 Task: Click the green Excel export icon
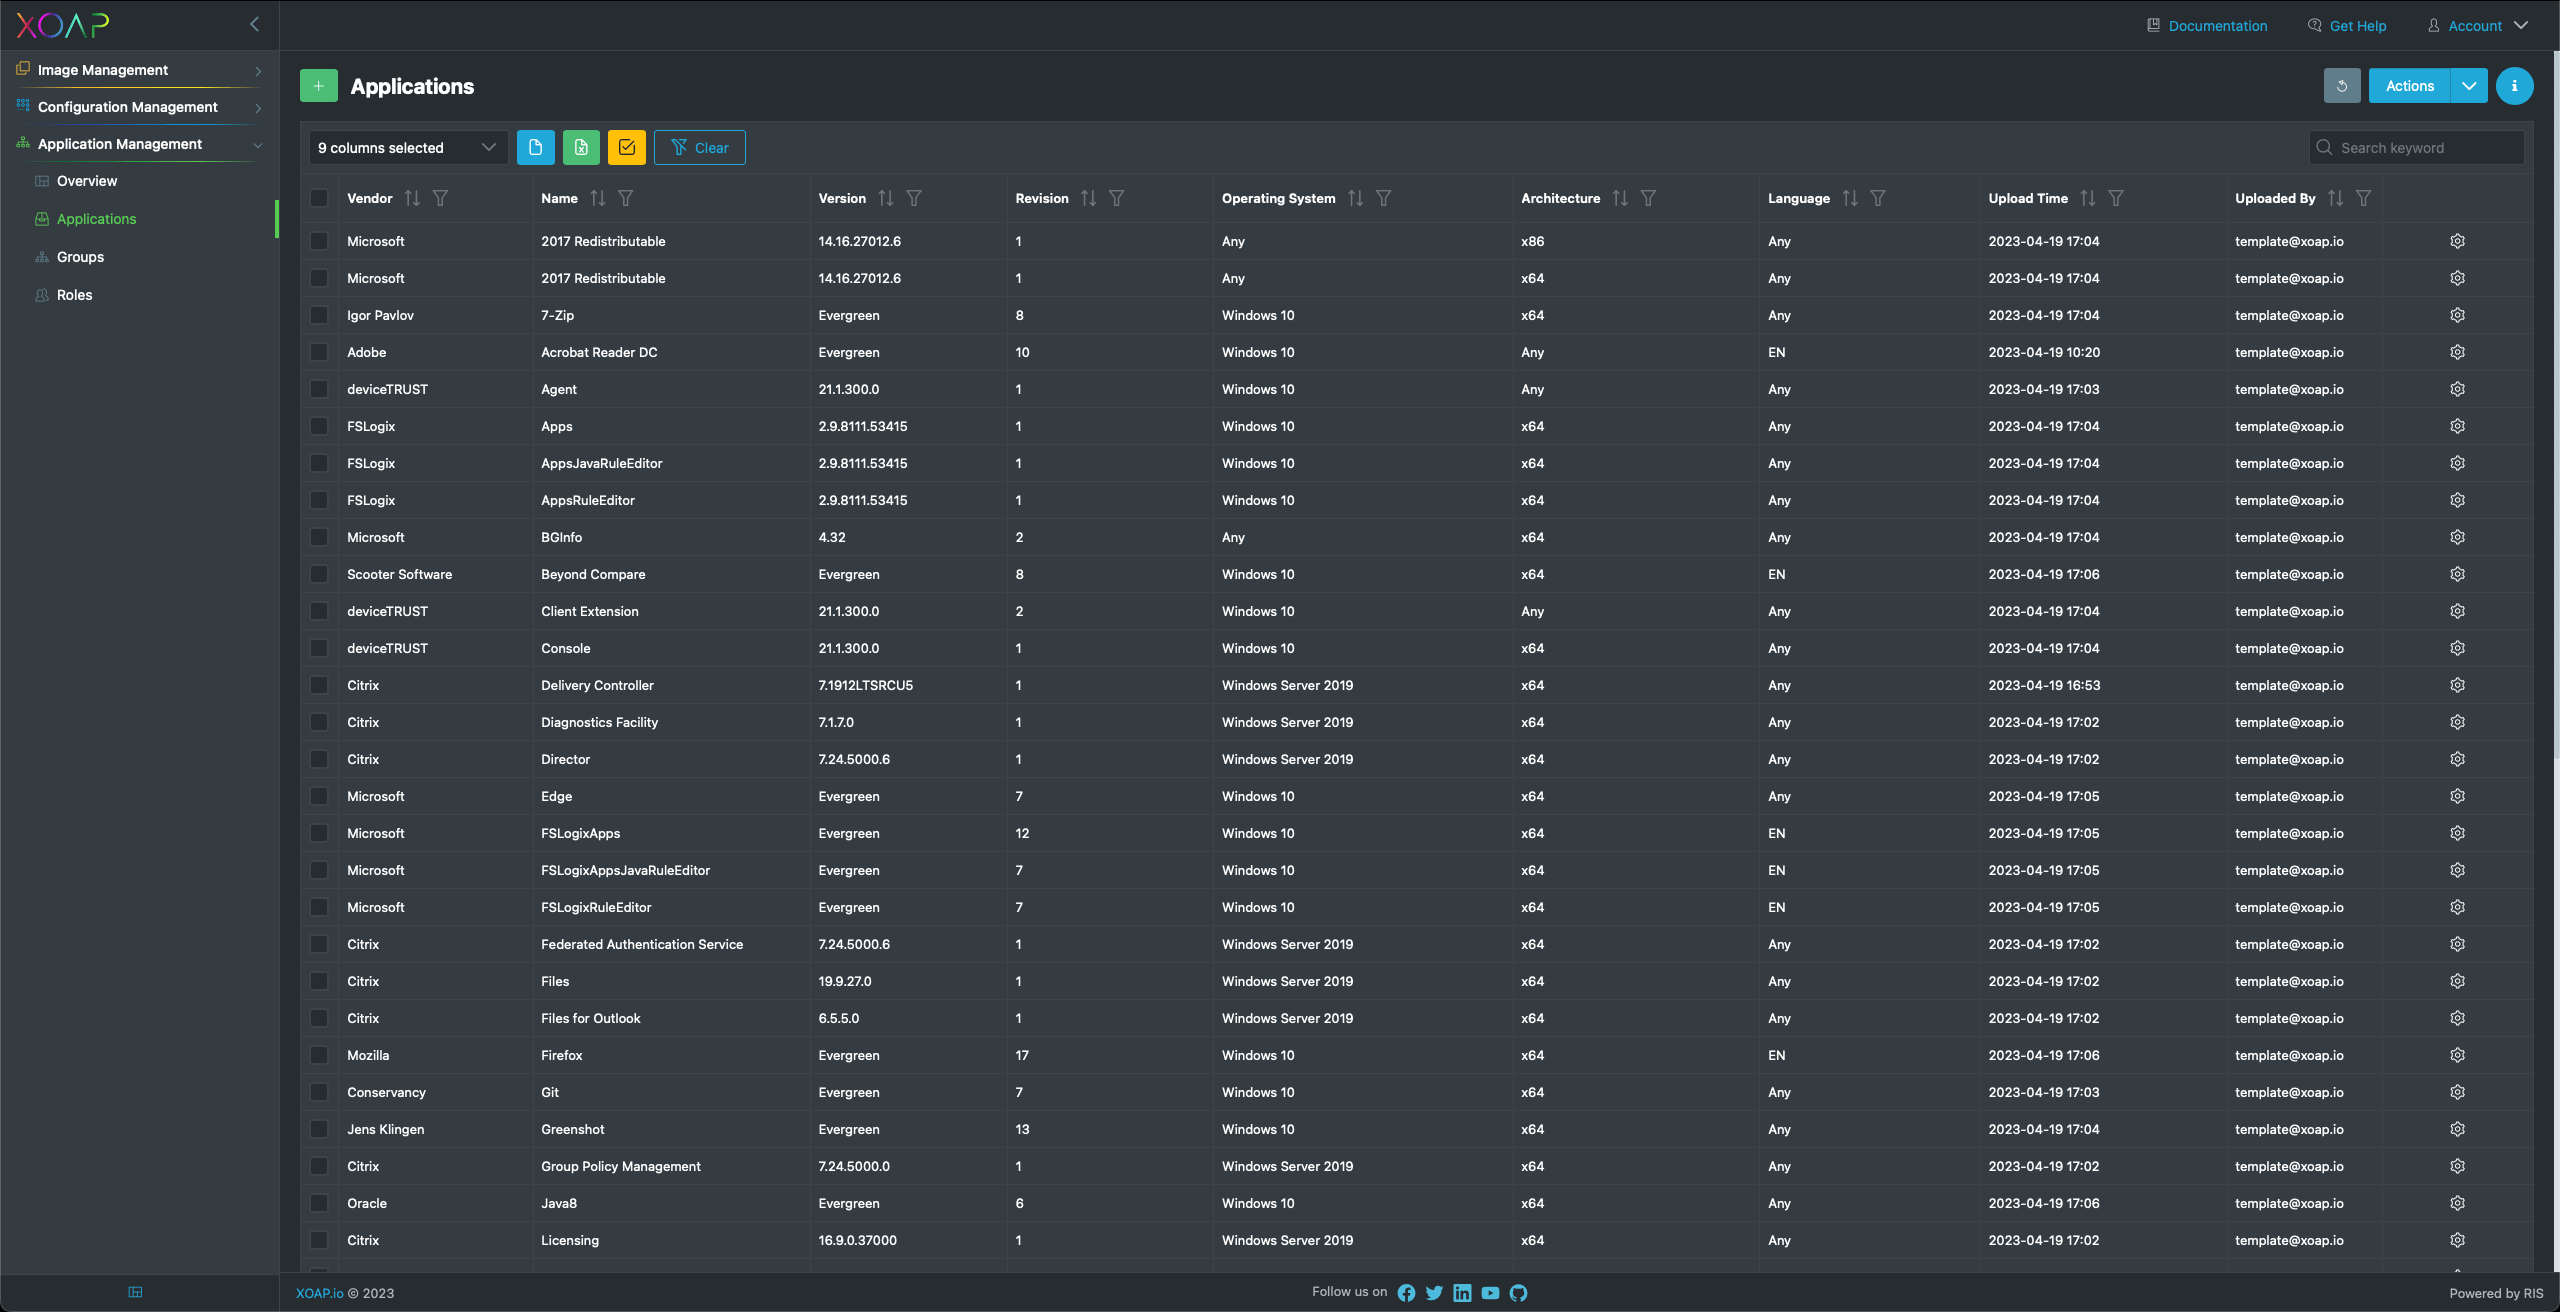(581, 147)
